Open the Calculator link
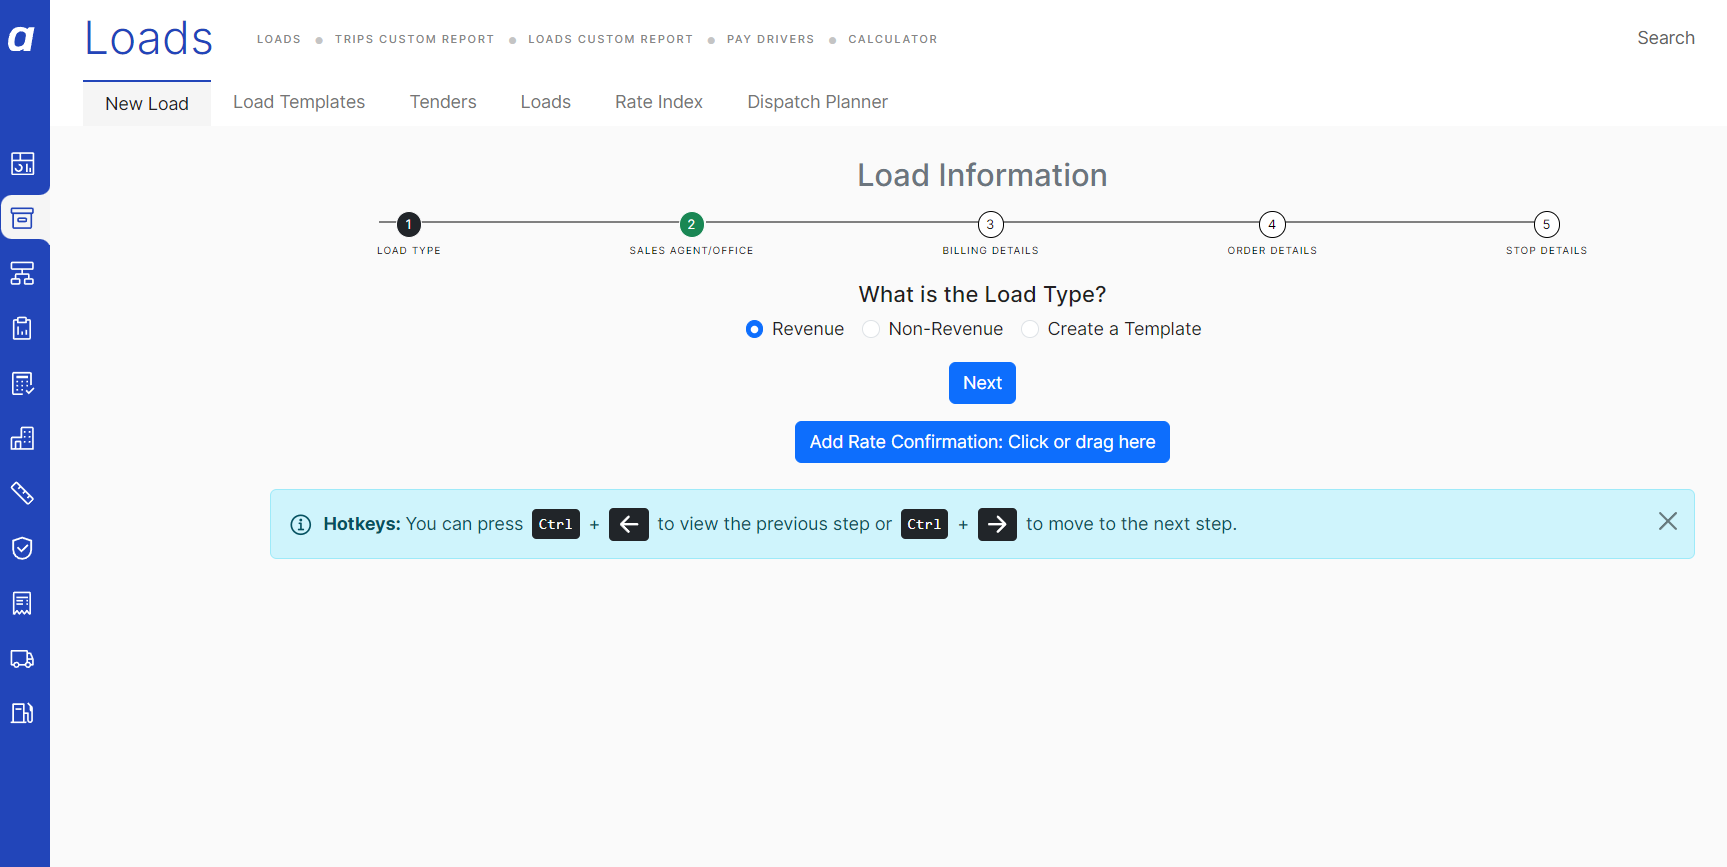 (x=893, y=39)
